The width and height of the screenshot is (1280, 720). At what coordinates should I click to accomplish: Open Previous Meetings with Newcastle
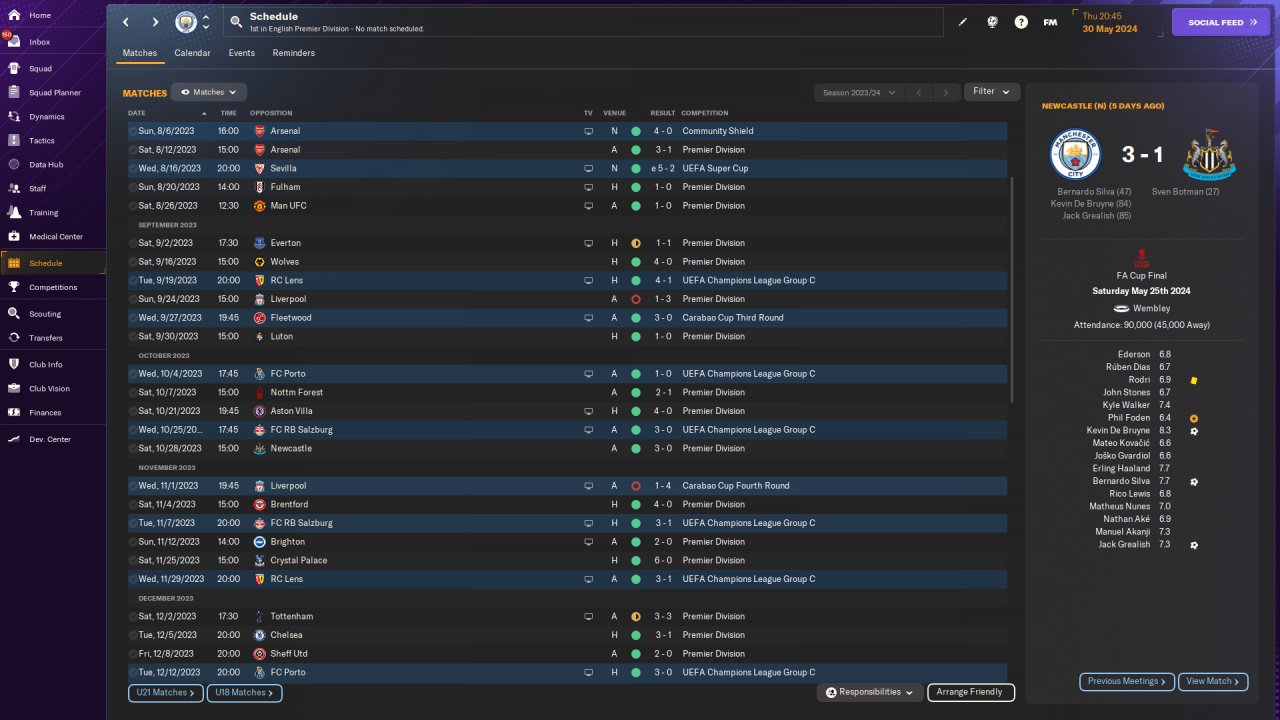[x=1127, y=682]
